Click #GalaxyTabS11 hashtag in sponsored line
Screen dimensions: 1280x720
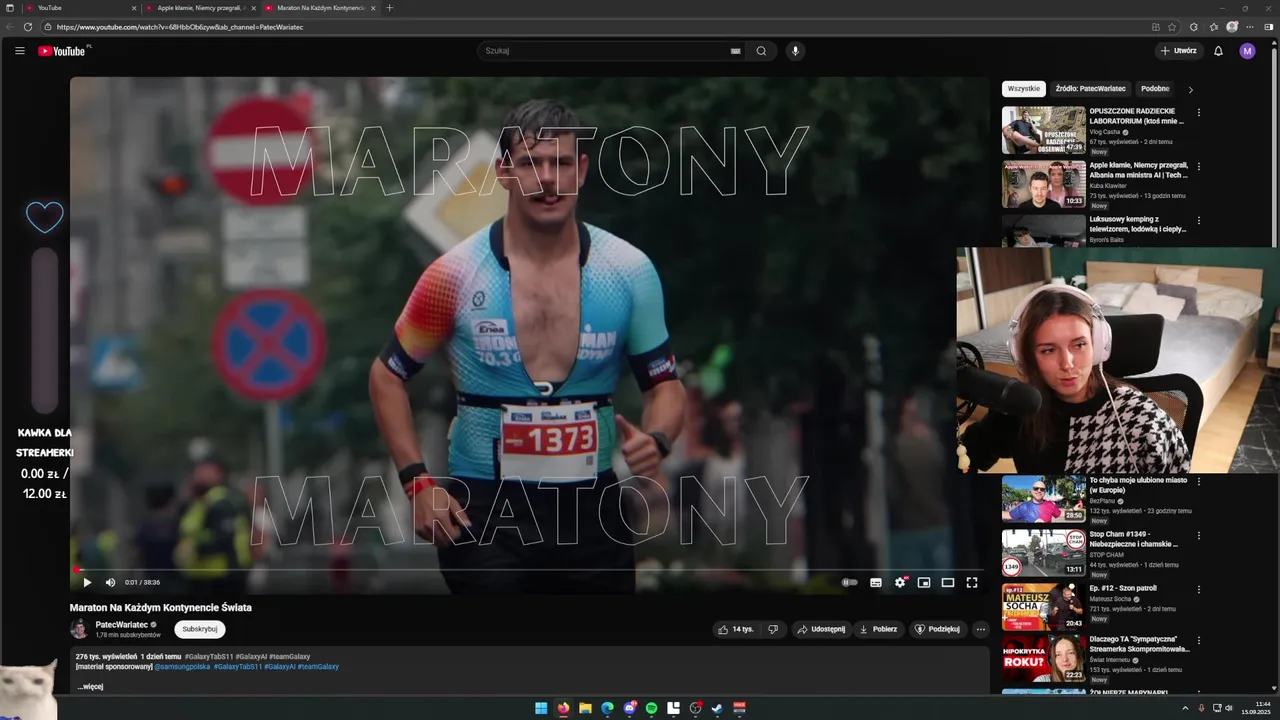(238, 666)
